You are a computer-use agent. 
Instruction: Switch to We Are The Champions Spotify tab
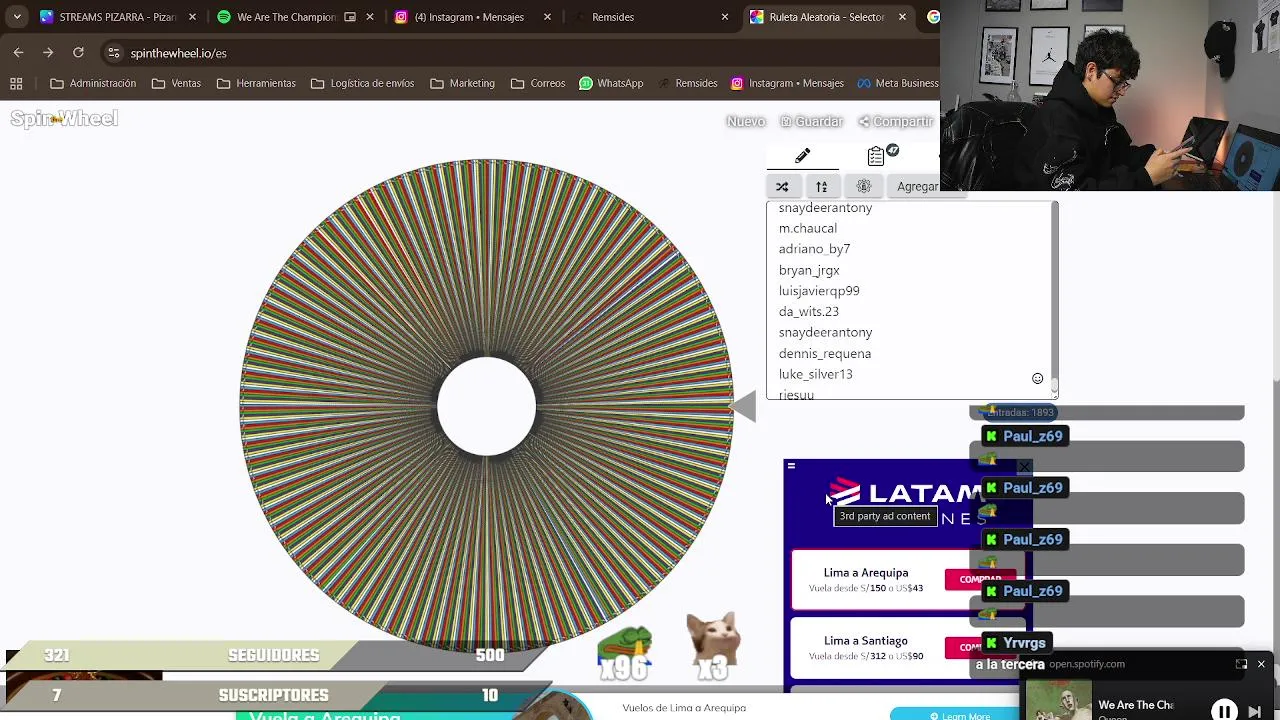tap(288, 17)
